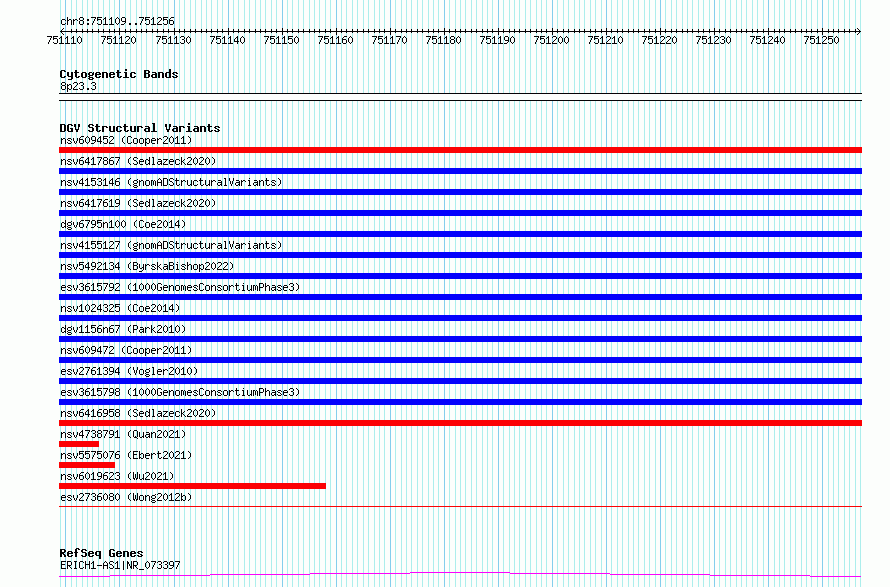Open variant nsv6019623 (Wu2021) label
The image size is (890, 587).
coord(117,476)
